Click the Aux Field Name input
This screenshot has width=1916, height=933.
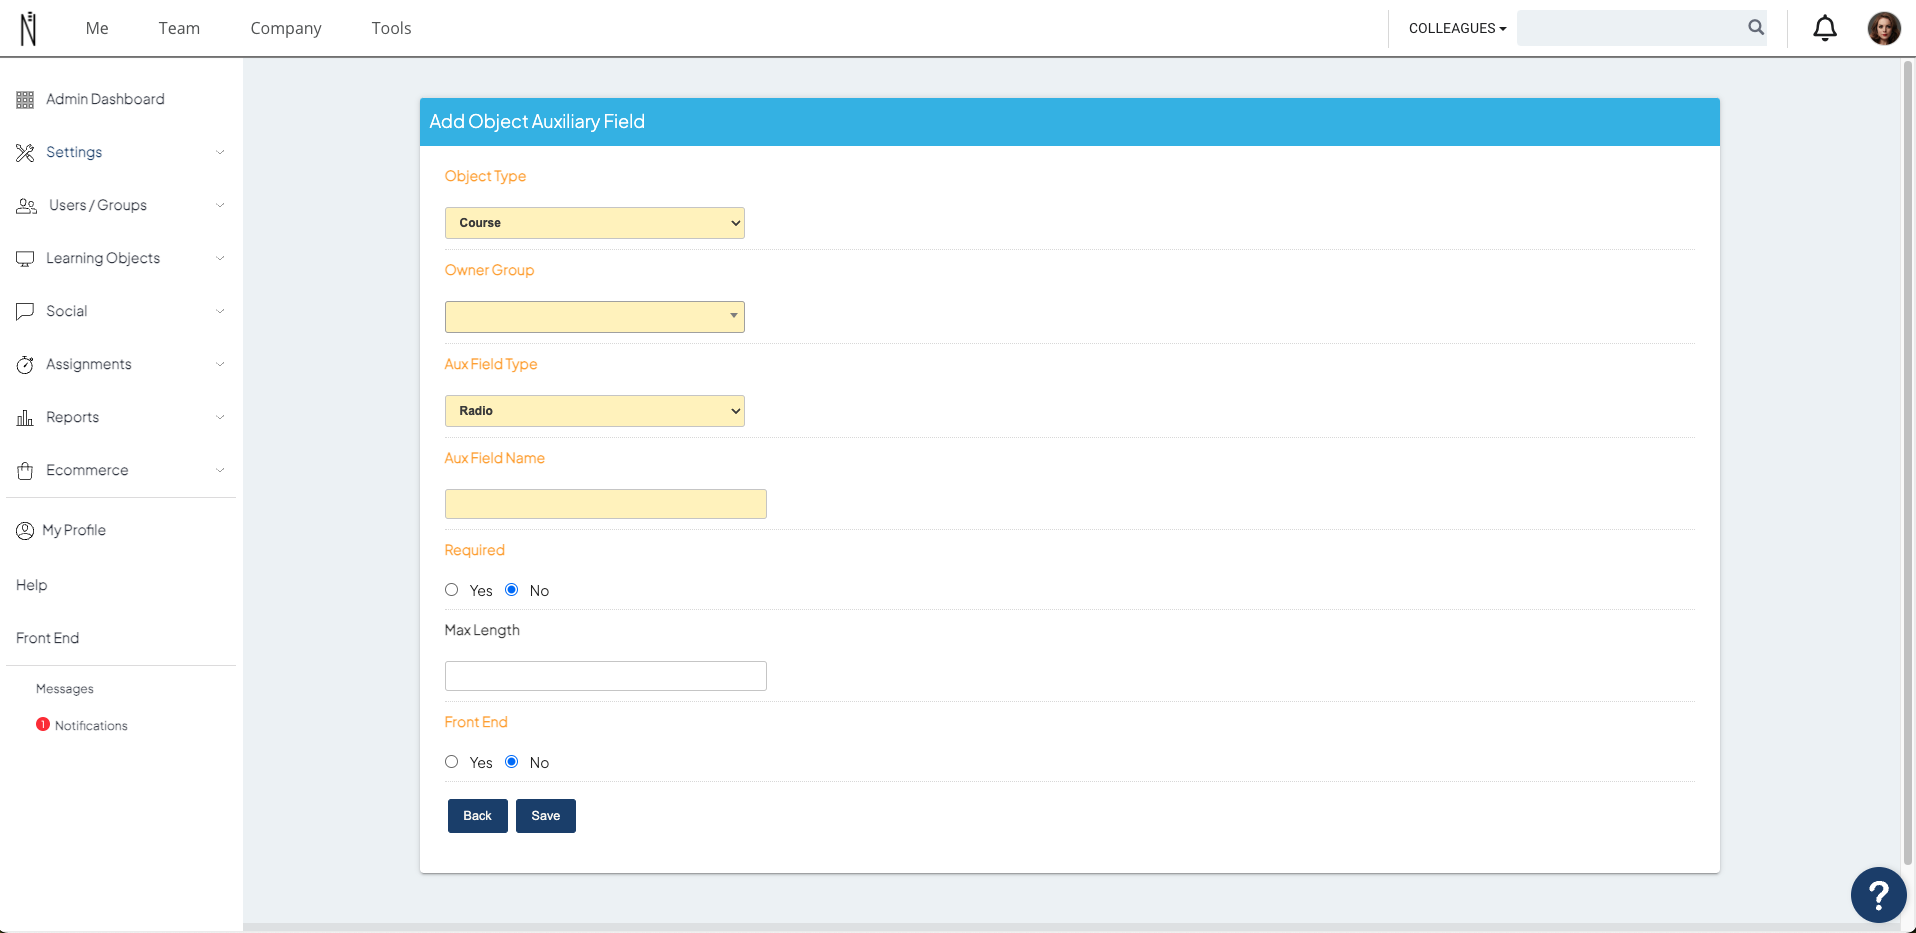pyautogui.click(x=606, y=504)
